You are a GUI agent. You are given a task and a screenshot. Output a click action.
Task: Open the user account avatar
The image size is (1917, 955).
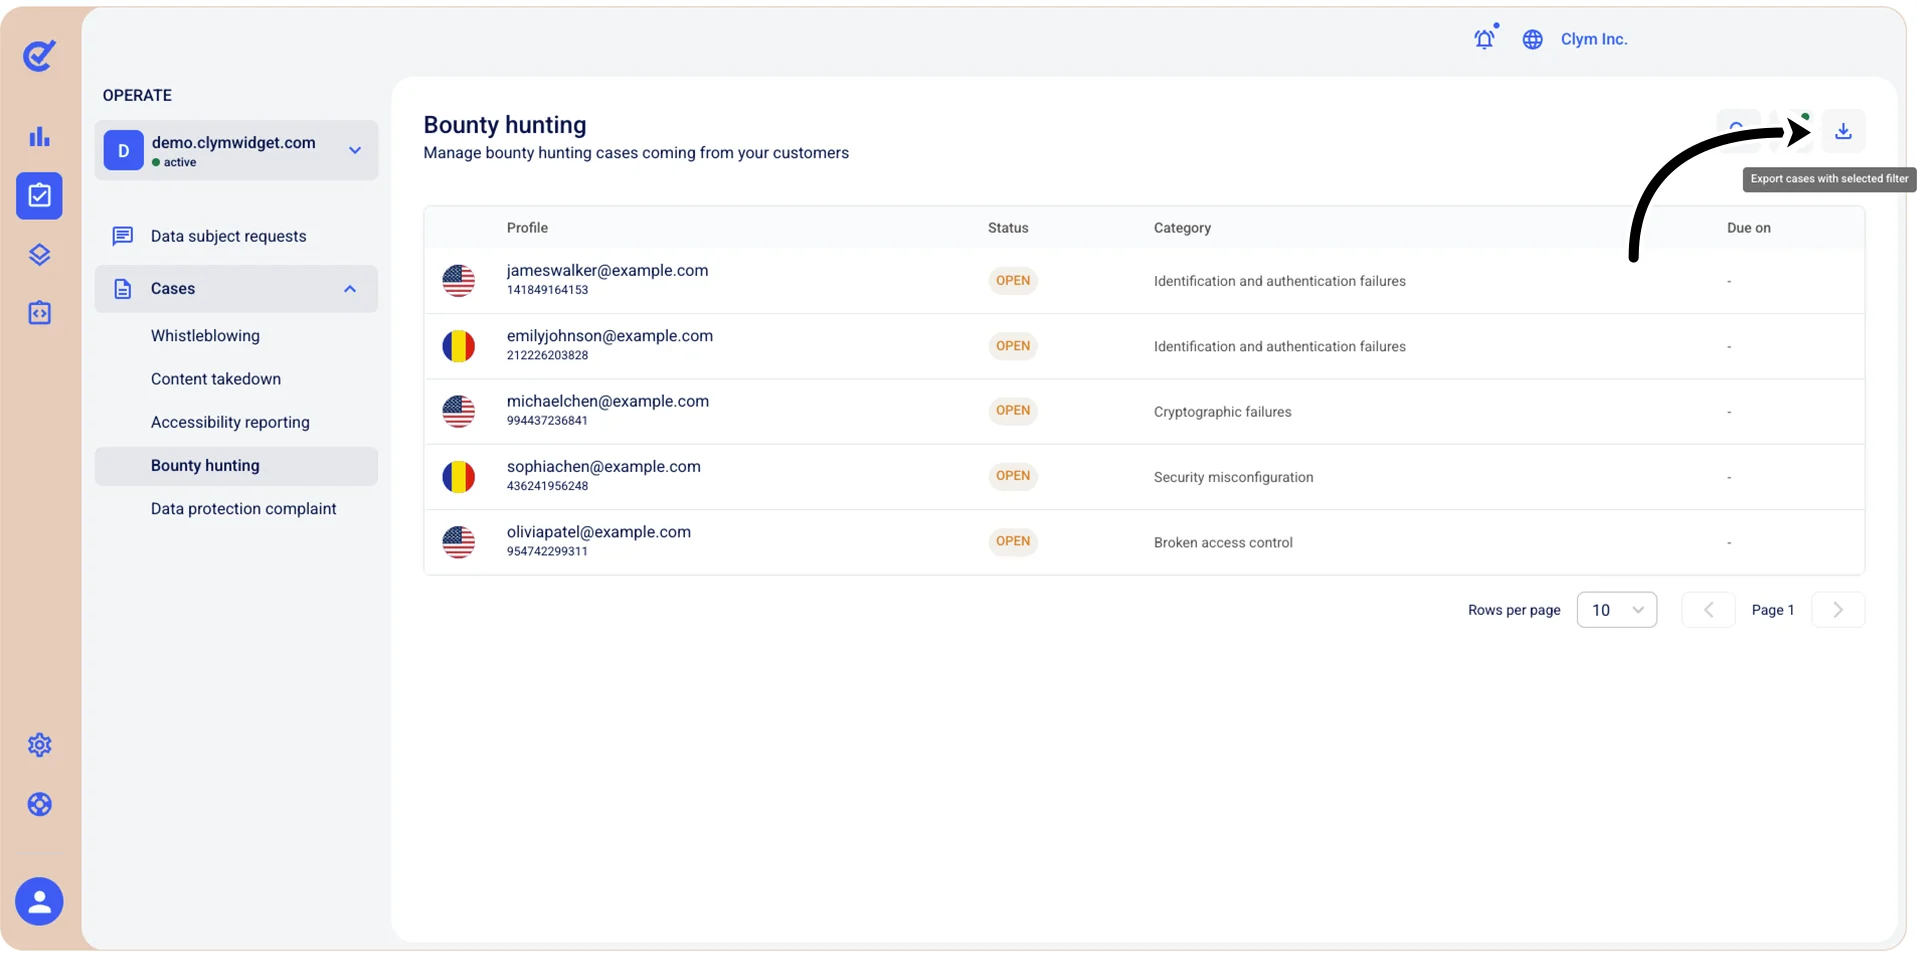[x=39, y=901]
